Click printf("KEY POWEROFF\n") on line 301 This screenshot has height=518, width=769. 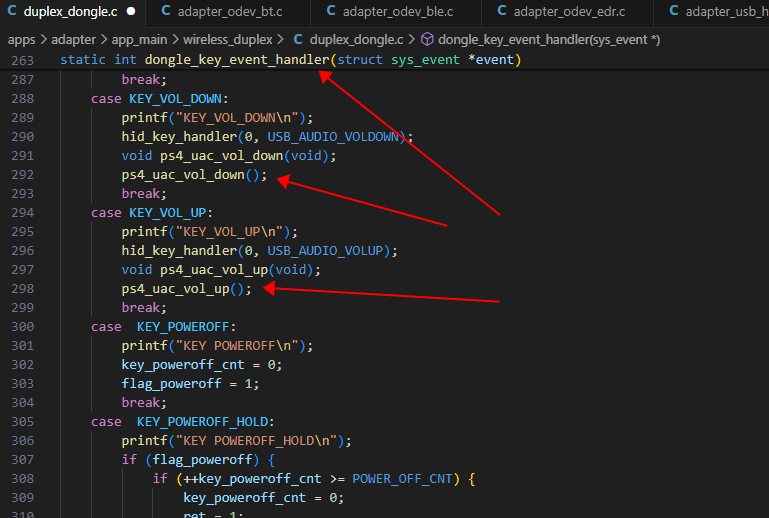217,346
